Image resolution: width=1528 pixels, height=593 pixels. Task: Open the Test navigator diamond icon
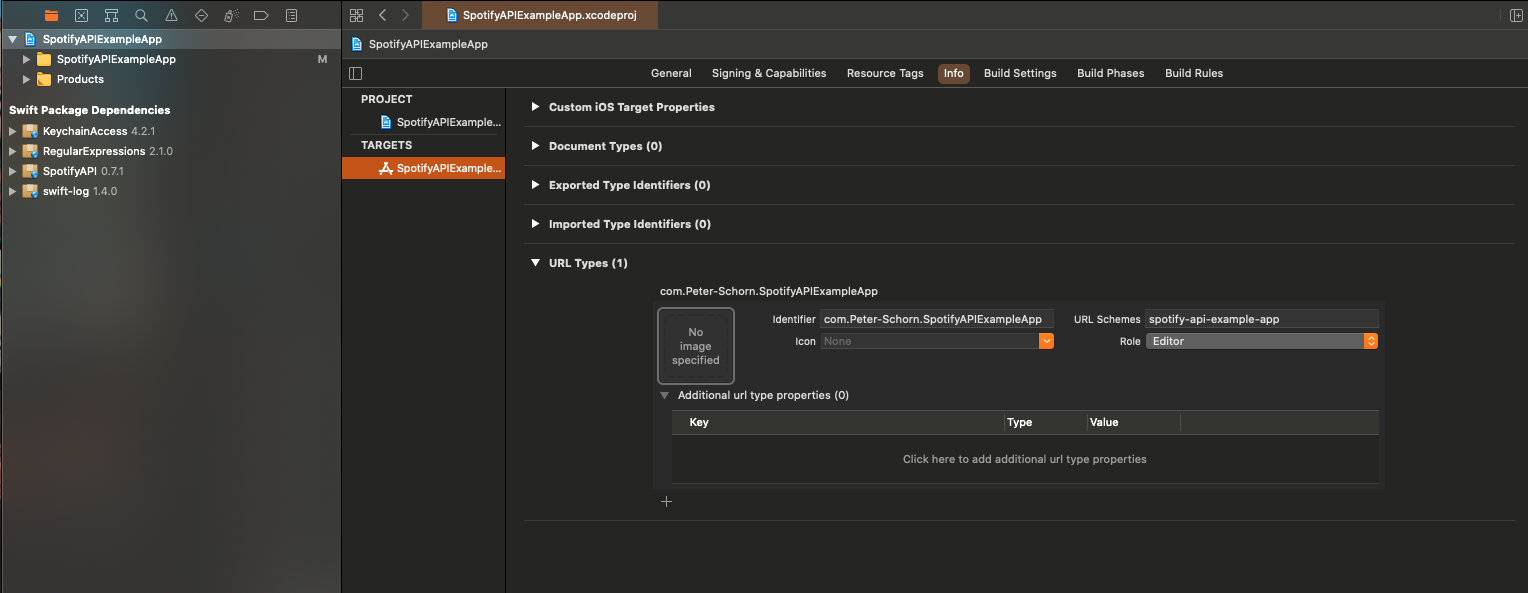(201, 15)
